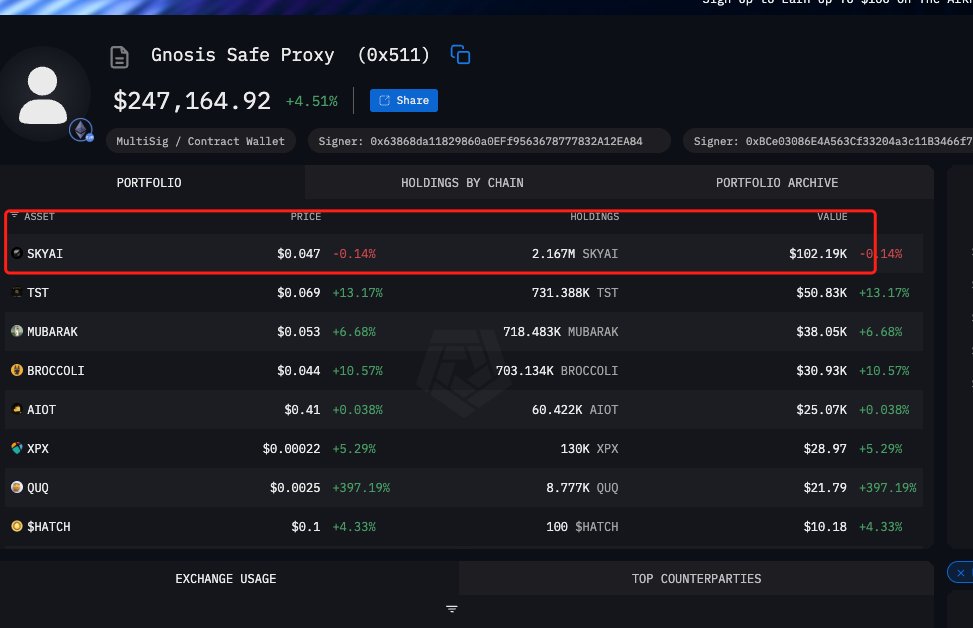Open signer 0xBCe03086 address tag
Screen dimensions: 973x628
pos(828,141)
